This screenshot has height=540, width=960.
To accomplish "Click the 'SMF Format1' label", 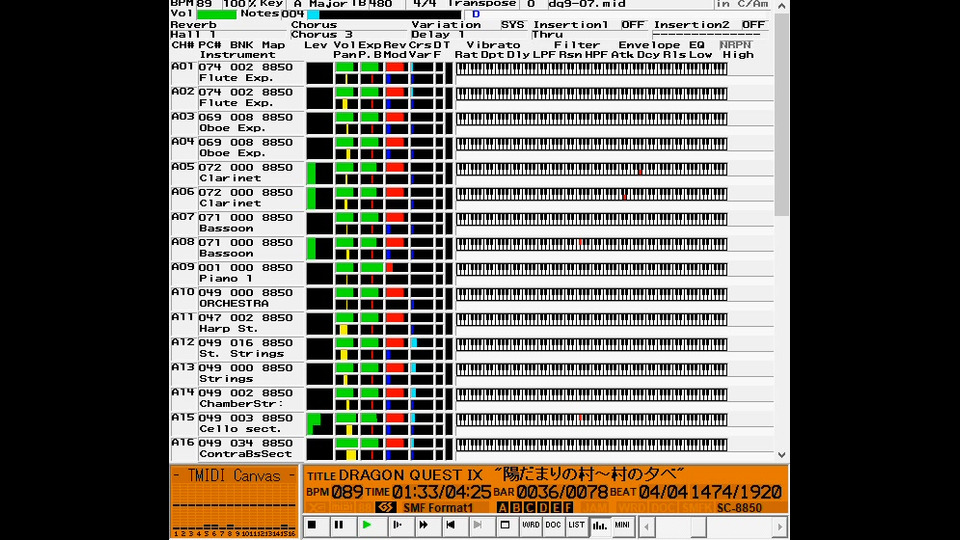I will click(438, 508).
